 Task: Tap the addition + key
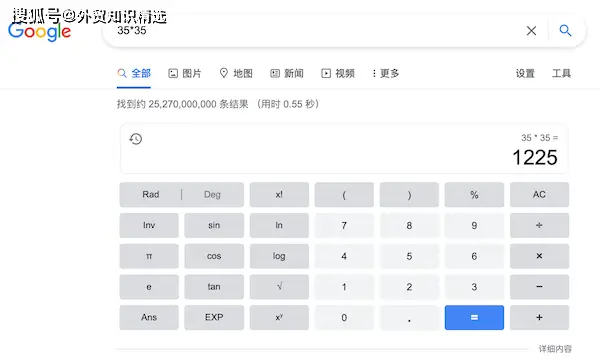point(539,317)
